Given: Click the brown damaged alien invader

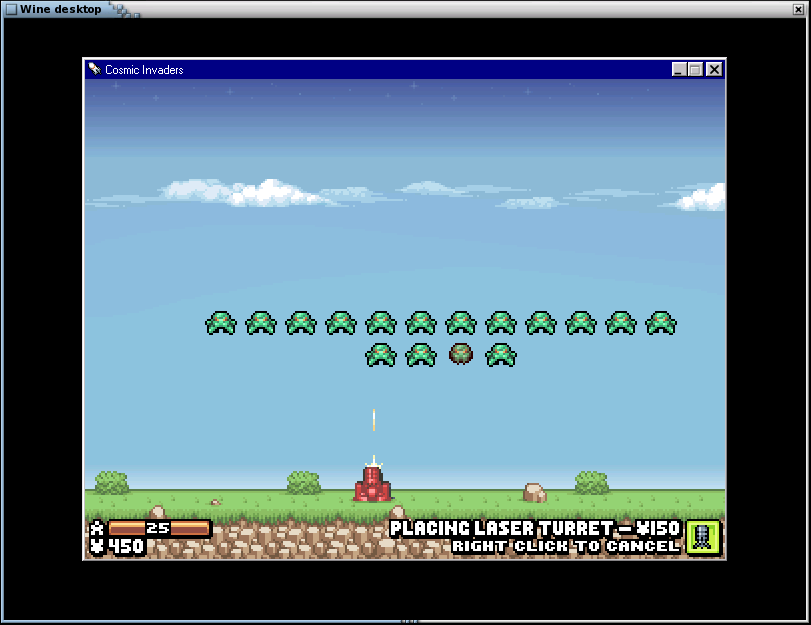Looking at the screenshot, I should point(461,354).
